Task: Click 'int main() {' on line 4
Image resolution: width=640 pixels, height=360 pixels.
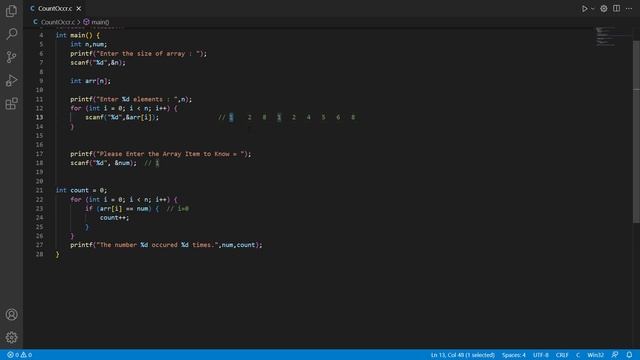Action: (x=78, y=36)
